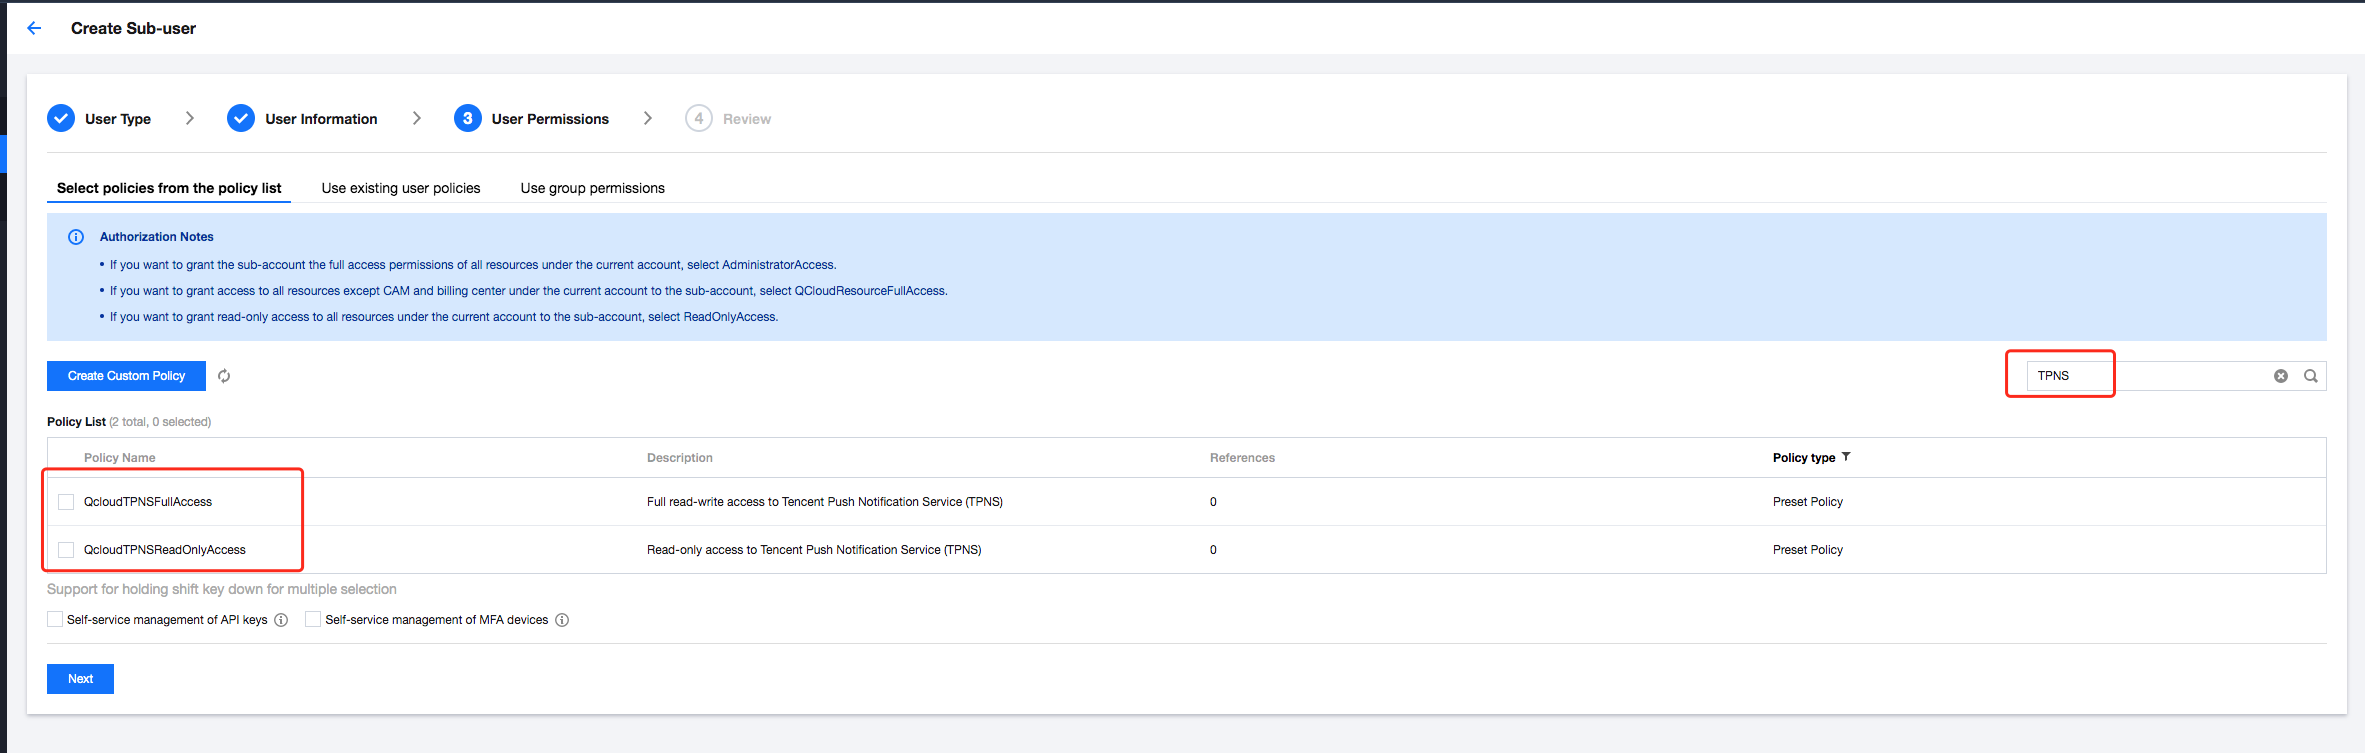Click the back arrow icon
Image resolution: width=2365 pixels, height=753 pixels.
coord(34,28)
